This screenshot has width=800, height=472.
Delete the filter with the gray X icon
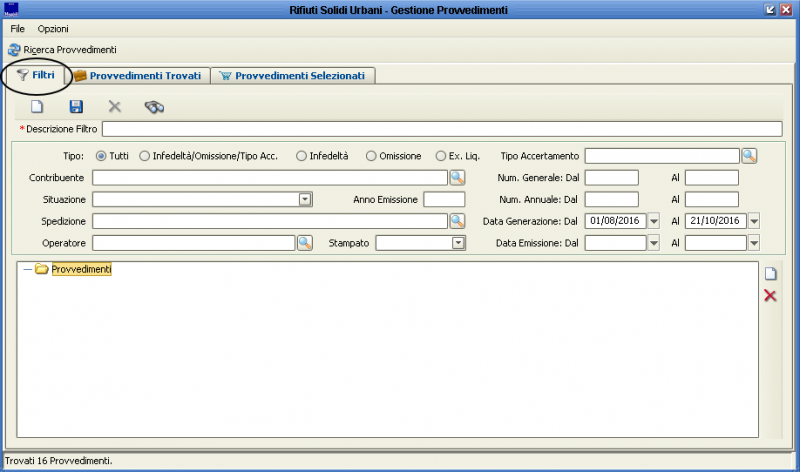point(115,107)
